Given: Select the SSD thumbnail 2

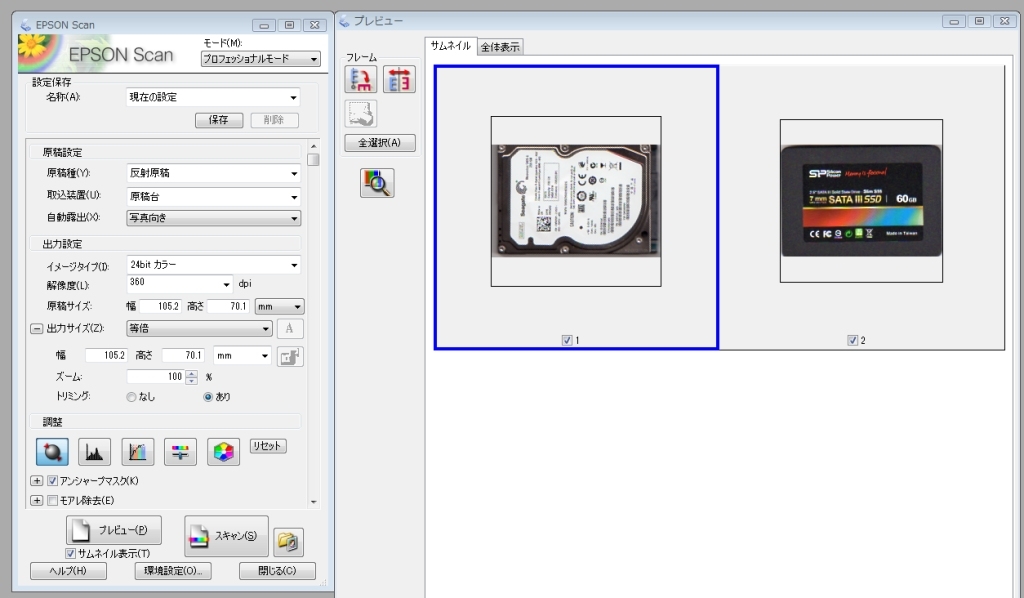Looking at the screenshot, I should coord(861,200).
